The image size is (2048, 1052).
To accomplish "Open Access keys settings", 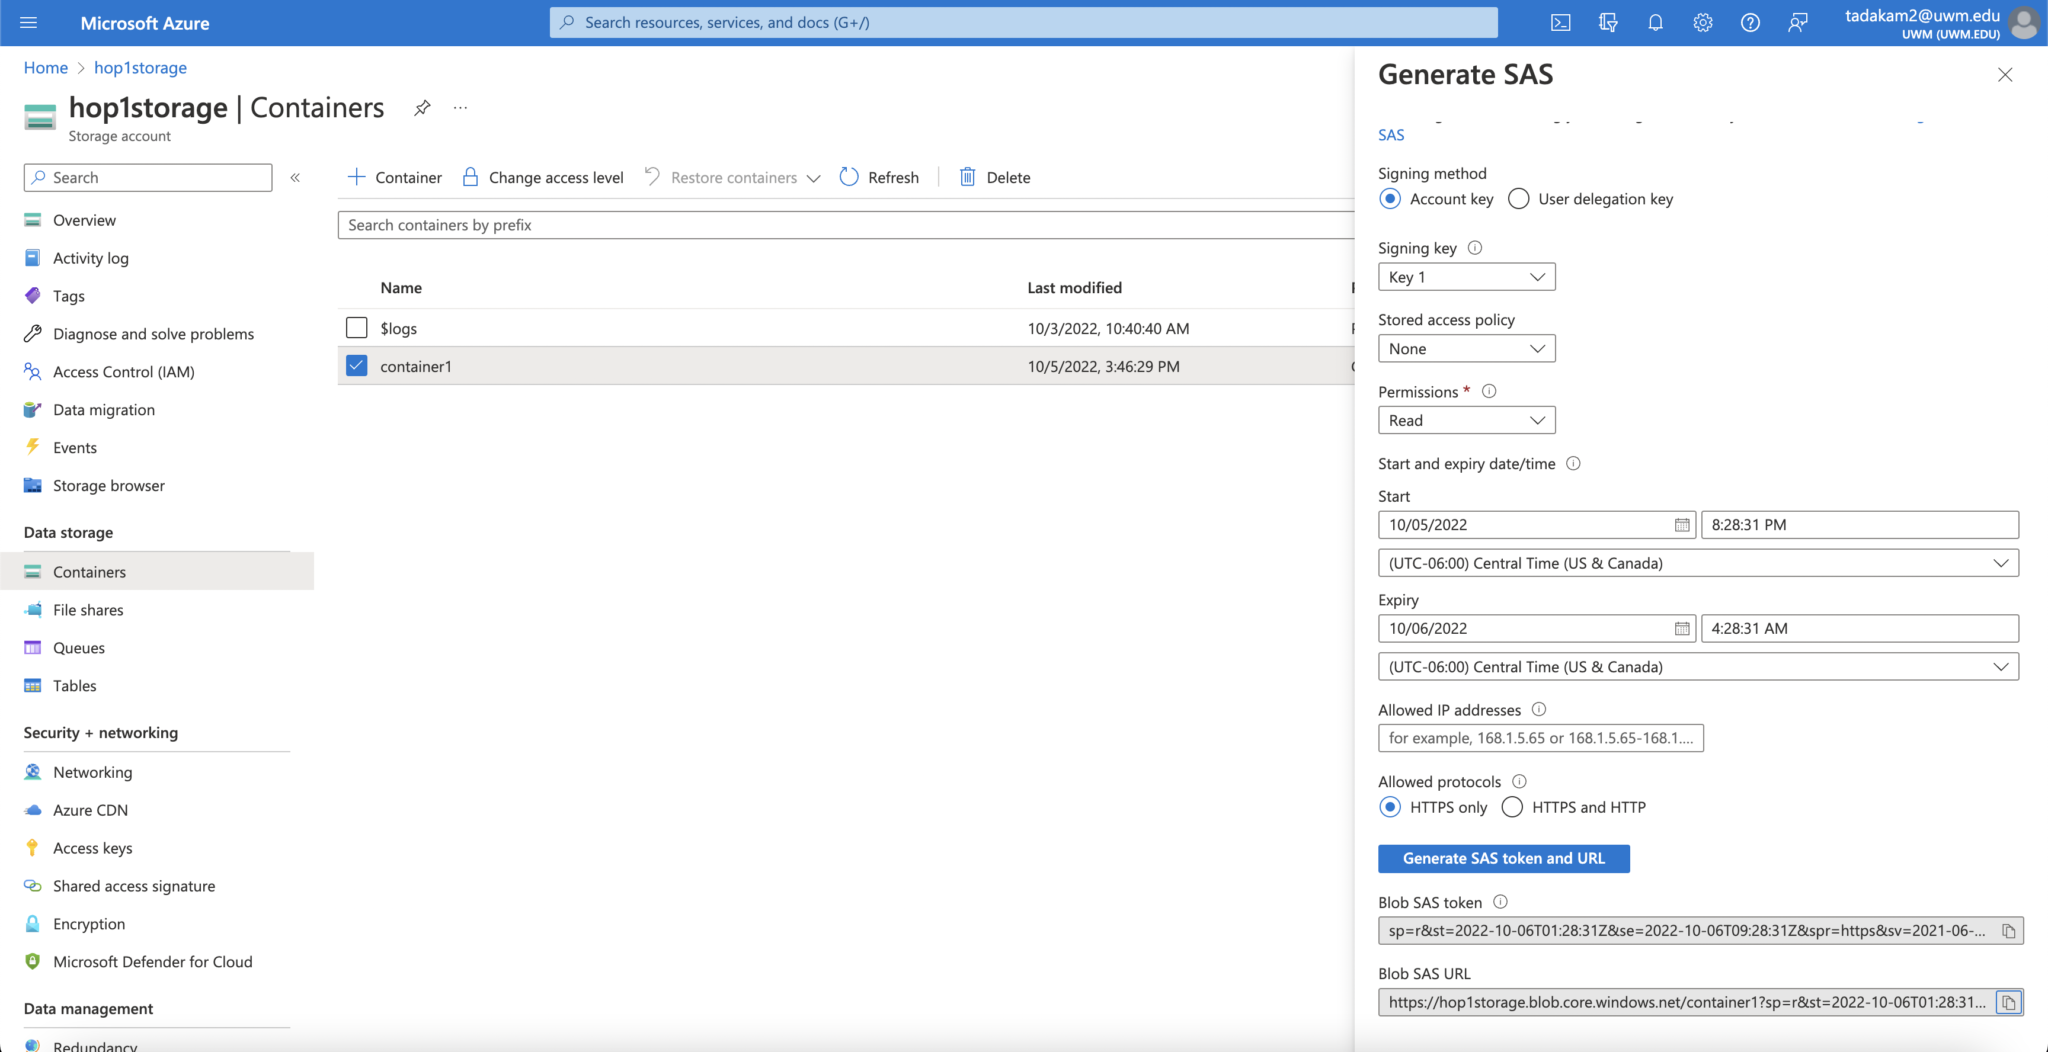I will tap(92, 847).
